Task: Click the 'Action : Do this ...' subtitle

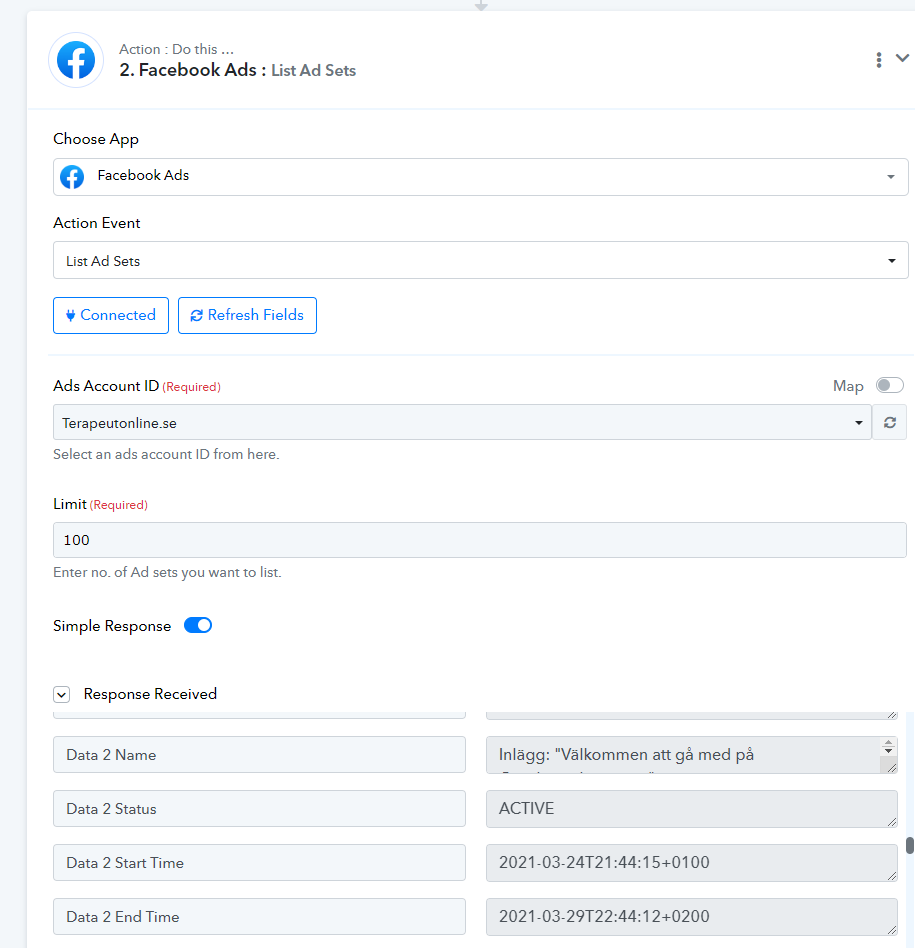Action: click(x=176, y=49)
